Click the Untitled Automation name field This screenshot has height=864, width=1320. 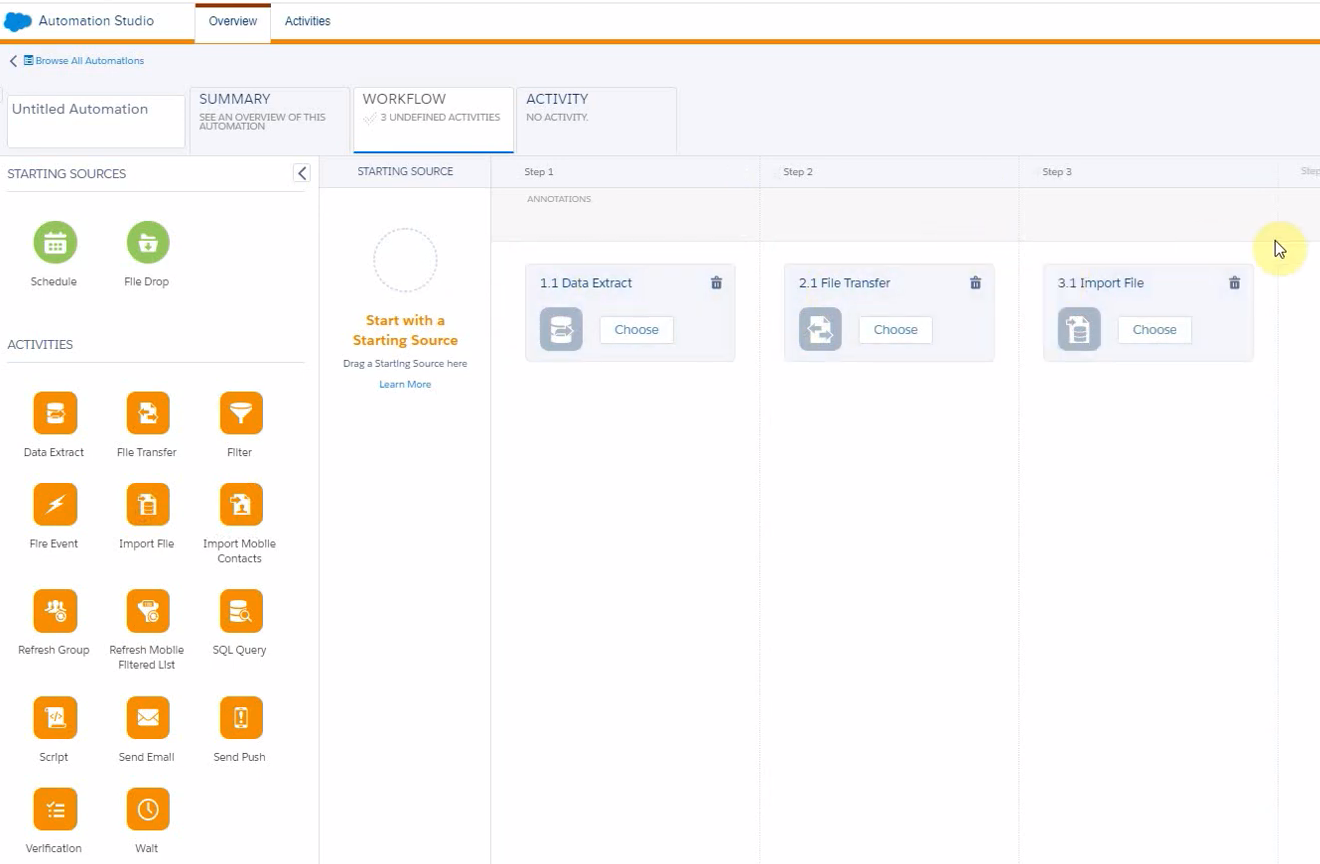point(96,121)
